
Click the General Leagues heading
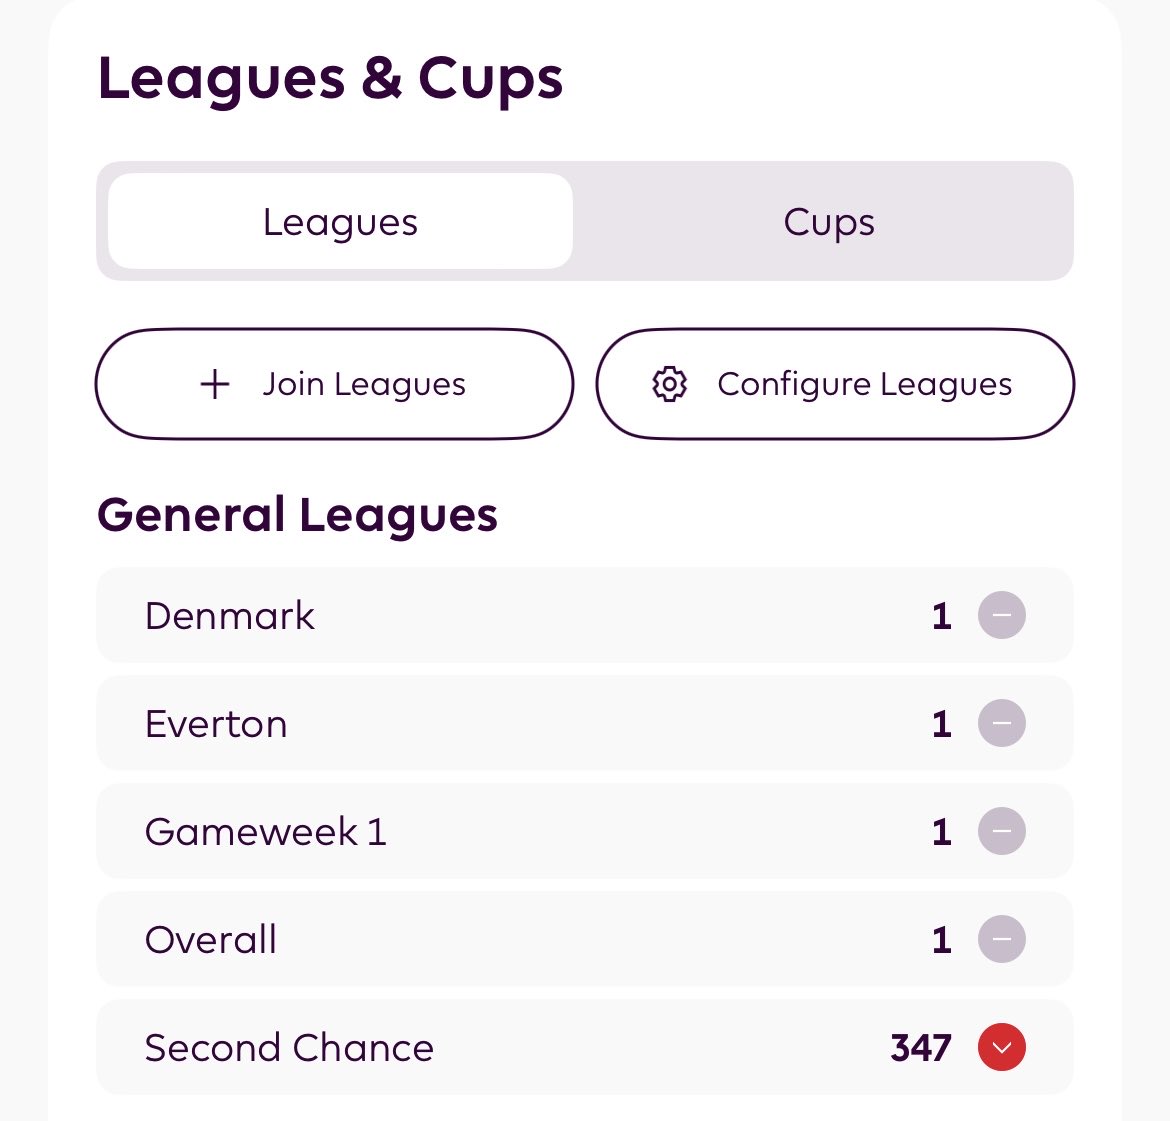[x=297, y=516]
